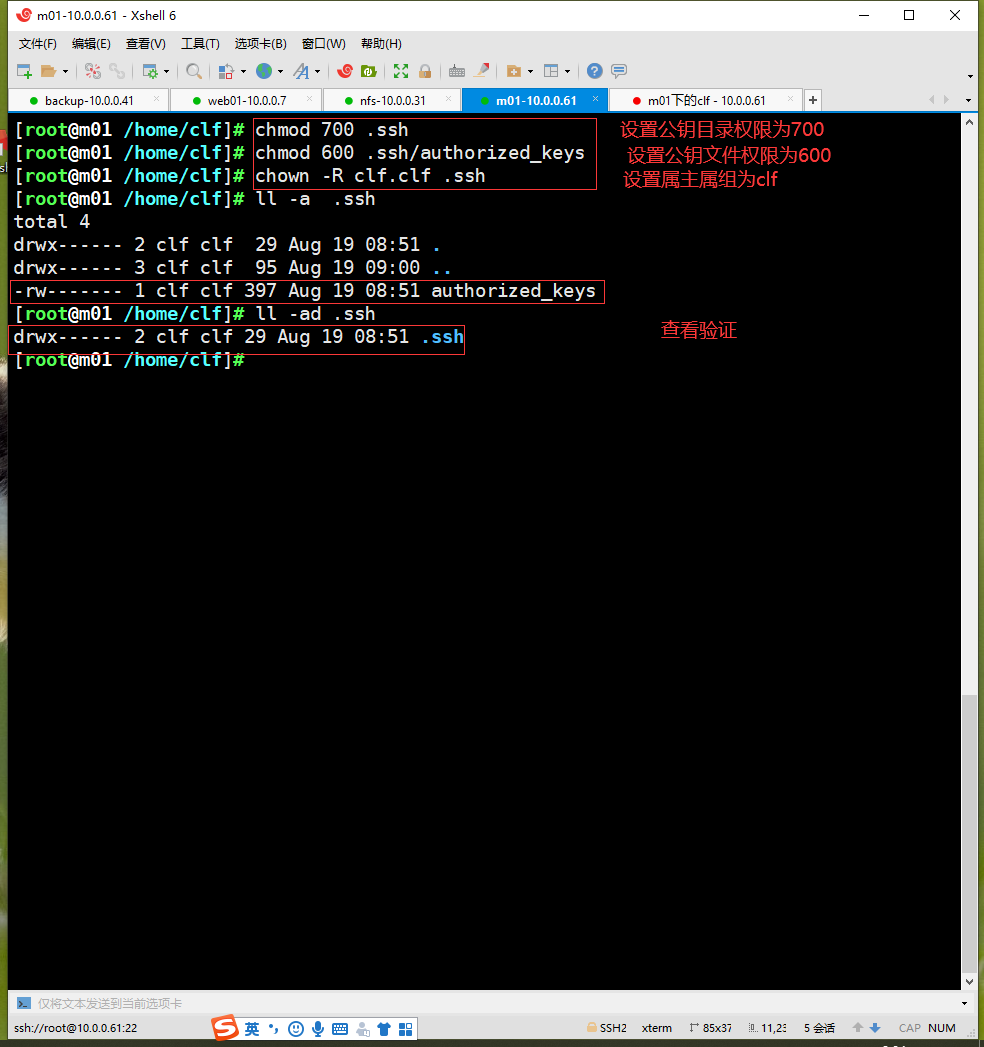
Task: Switch to the nfs-10.0.0.31 tab
Action: pos(393,101)
